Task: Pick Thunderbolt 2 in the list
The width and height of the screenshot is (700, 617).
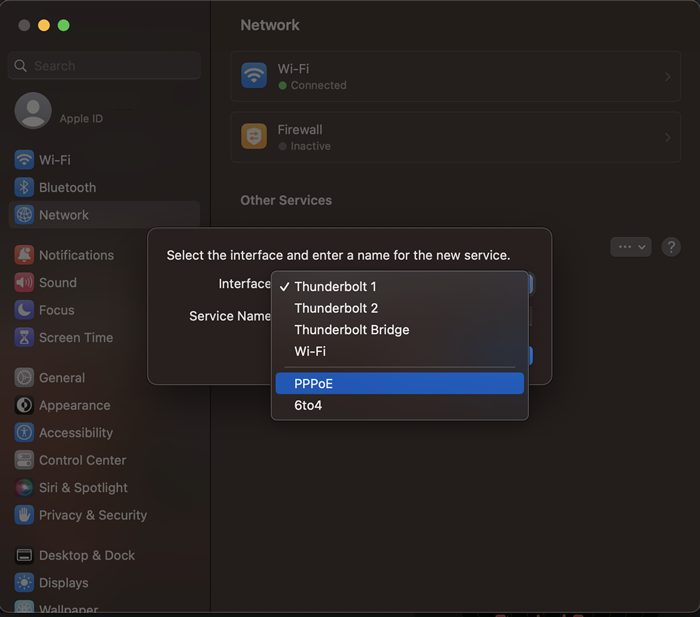Action: pyautogui.click(x=400, y=308)
